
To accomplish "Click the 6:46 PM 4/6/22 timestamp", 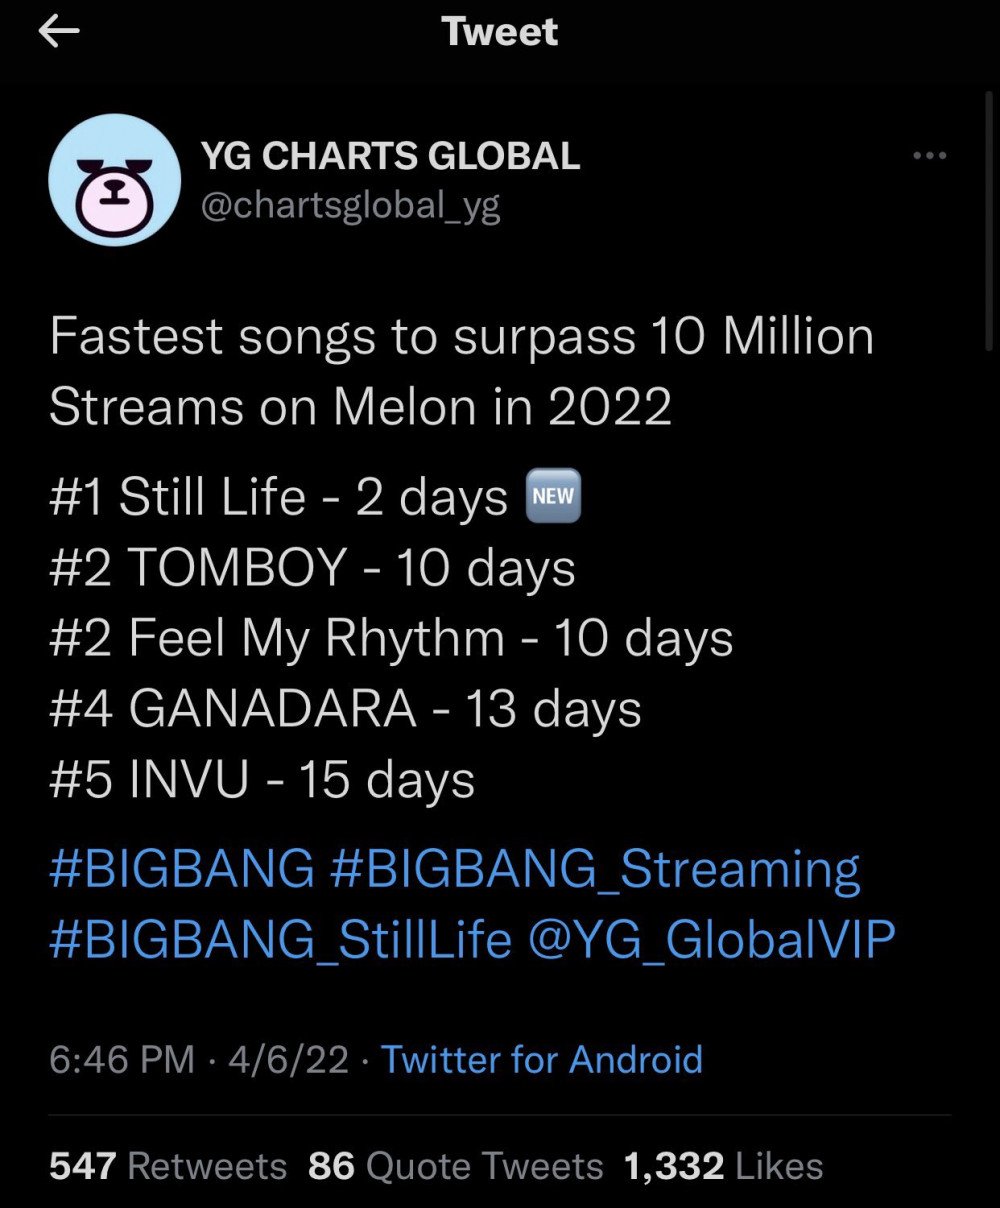I will click(199, 1059).
